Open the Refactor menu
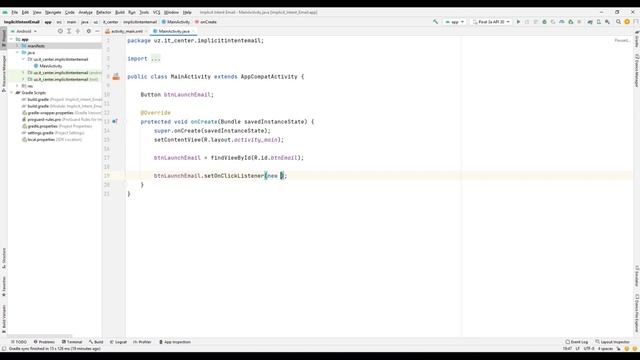 tap(104, 12)
